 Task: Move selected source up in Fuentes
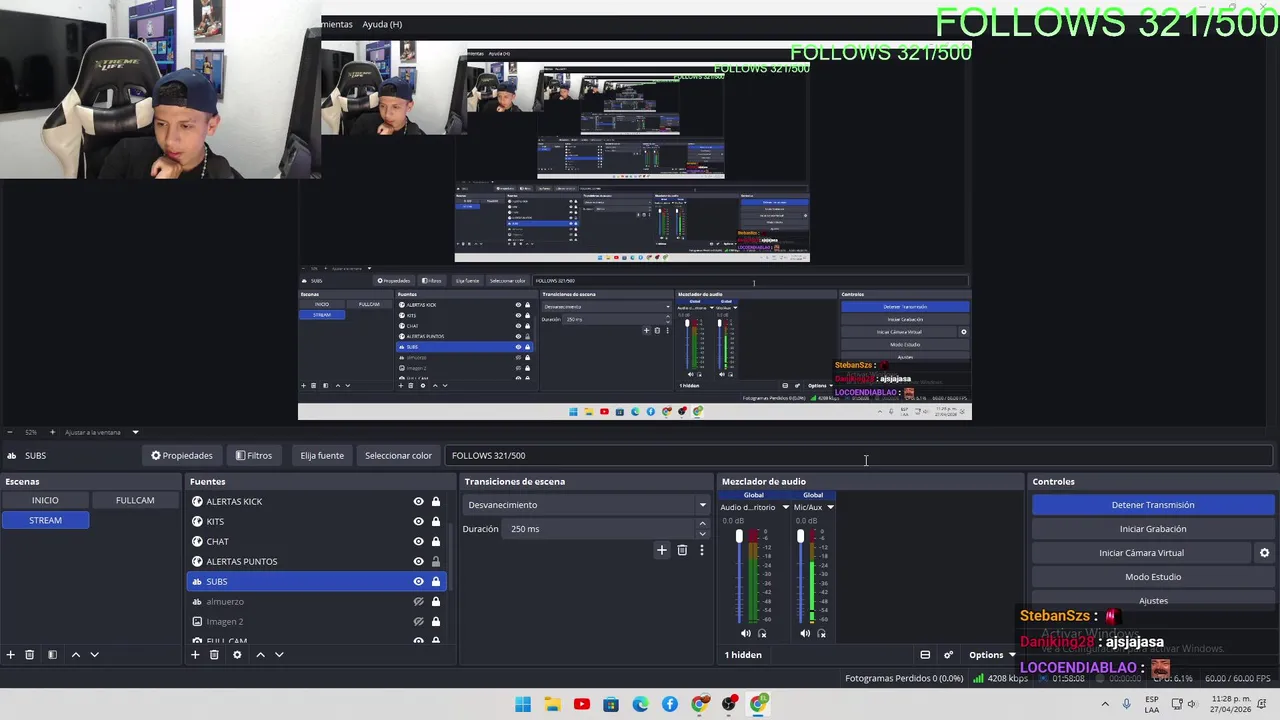click(260, 655)
